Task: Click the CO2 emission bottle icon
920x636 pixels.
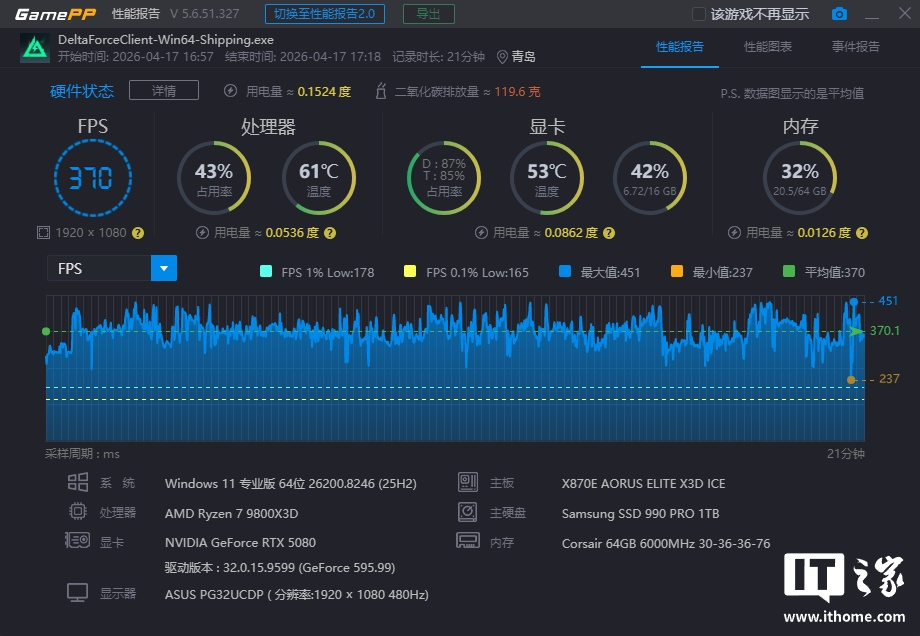Action: [380, 91]
